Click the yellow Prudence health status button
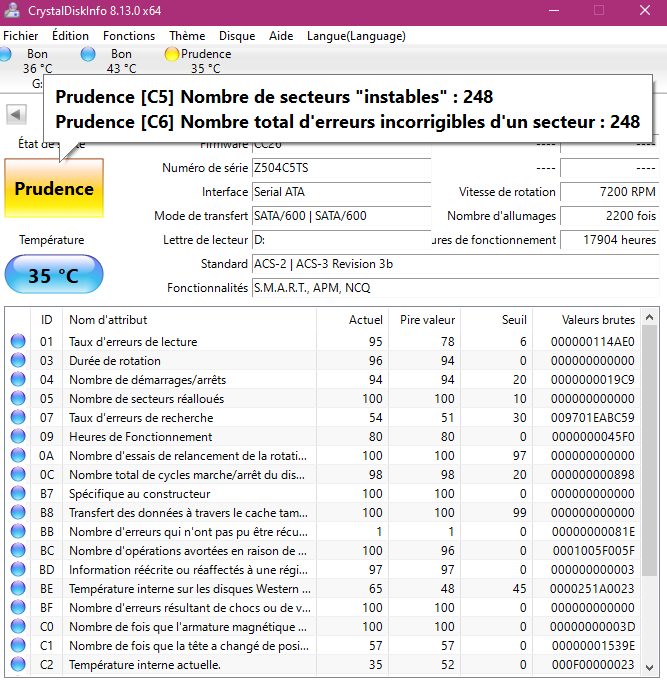Image resolution: width=667 pixels, height=684 pixels. (54, 189)
